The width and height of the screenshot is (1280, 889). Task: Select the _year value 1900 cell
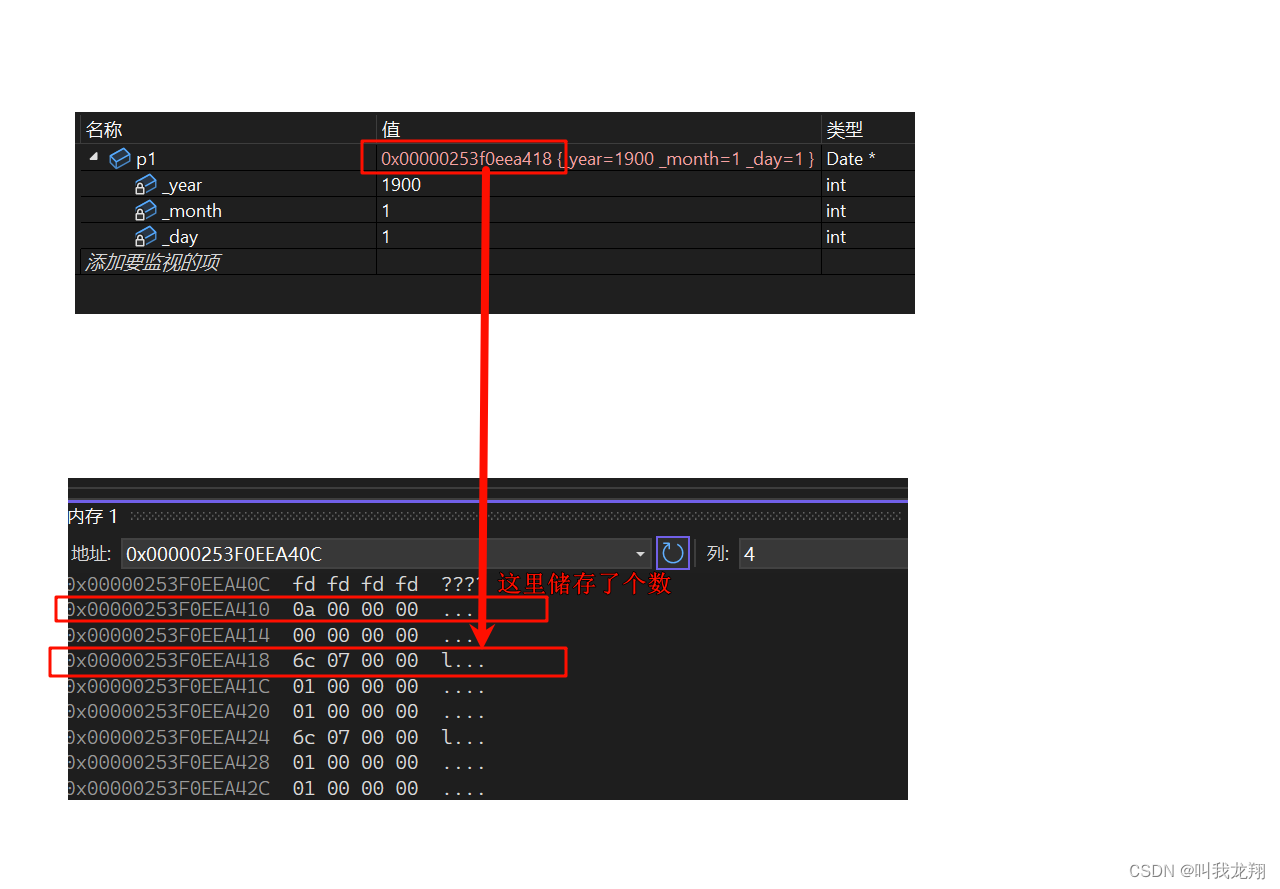599,185
